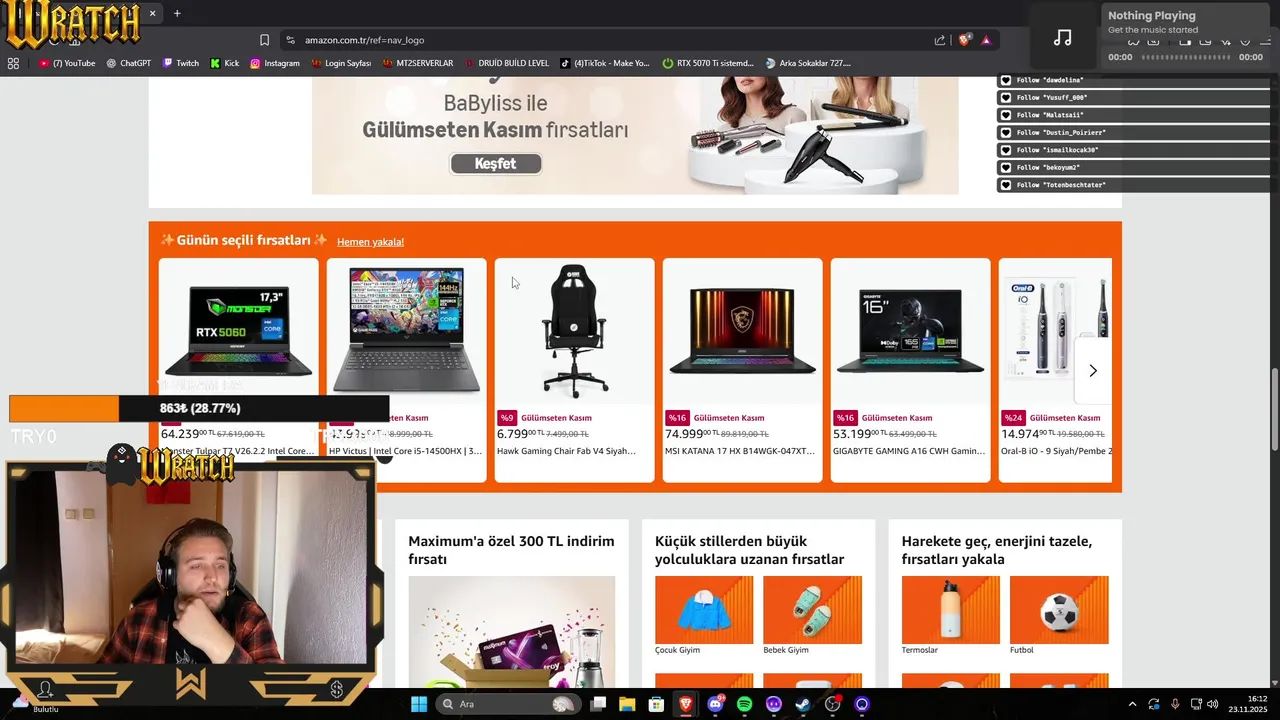Image resolution: width=1280 pixels, height=720 pixels.
Task: Click the 74.999 TL price text
Action: (x=690, y=434)
